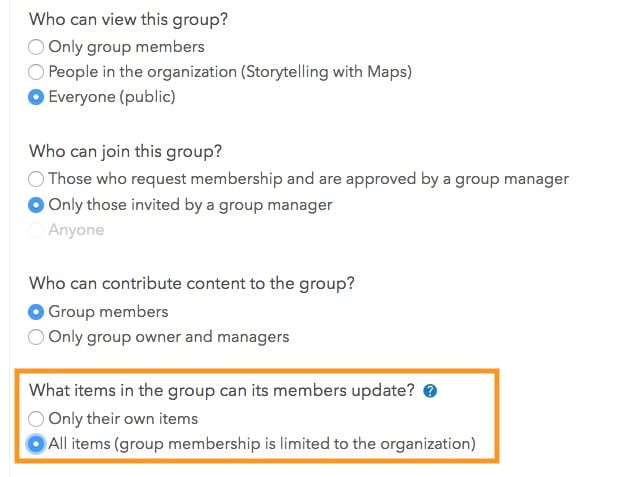Image resolution: width=632 pixels, height=477 pixels.
Task: Select the 'All items' update radio button
Action: point(37,444)
